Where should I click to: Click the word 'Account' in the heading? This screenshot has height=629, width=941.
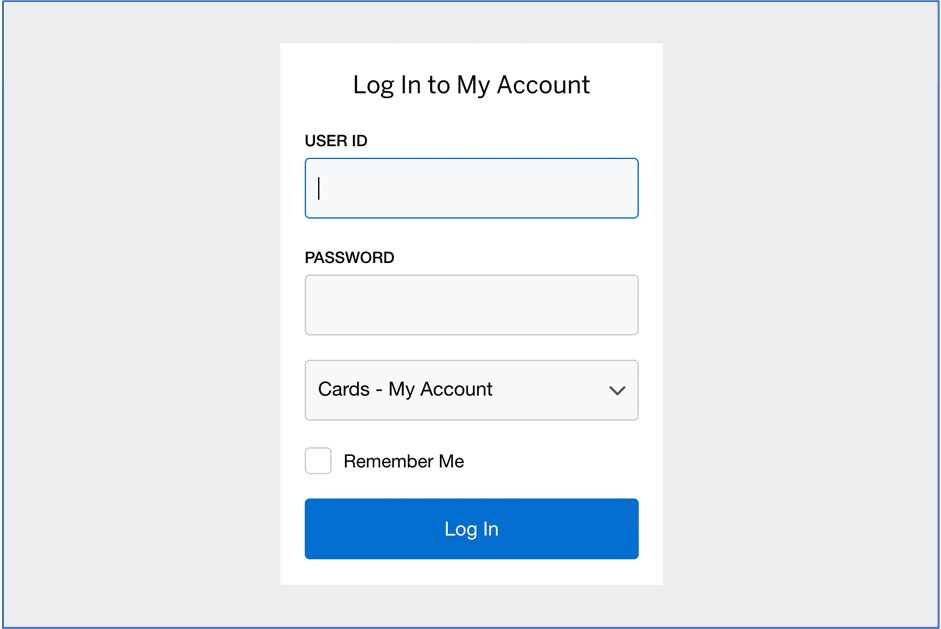544,85
